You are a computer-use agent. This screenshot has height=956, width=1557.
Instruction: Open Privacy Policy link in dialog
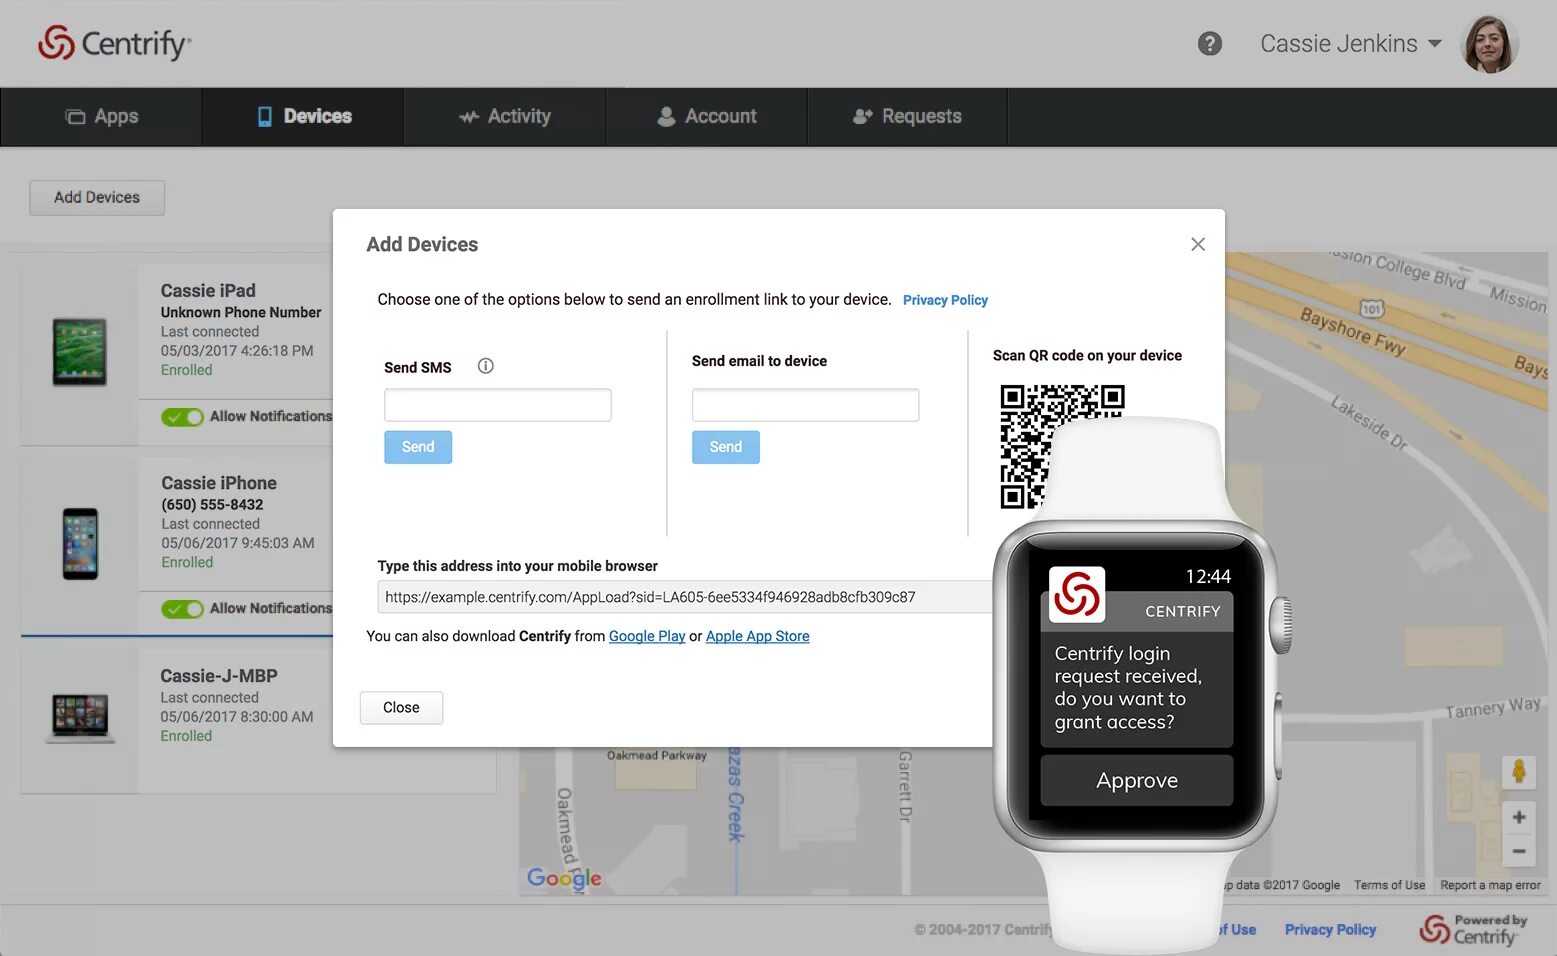[945, 300]
